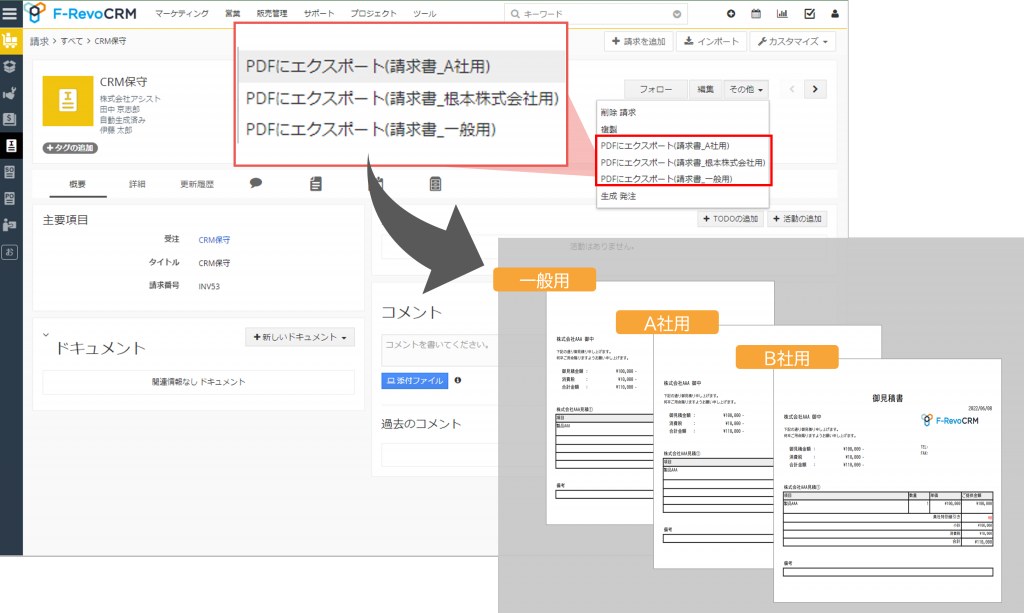Go to previous record arrow
Screen dimensions: 1024x613
point(792,89)
